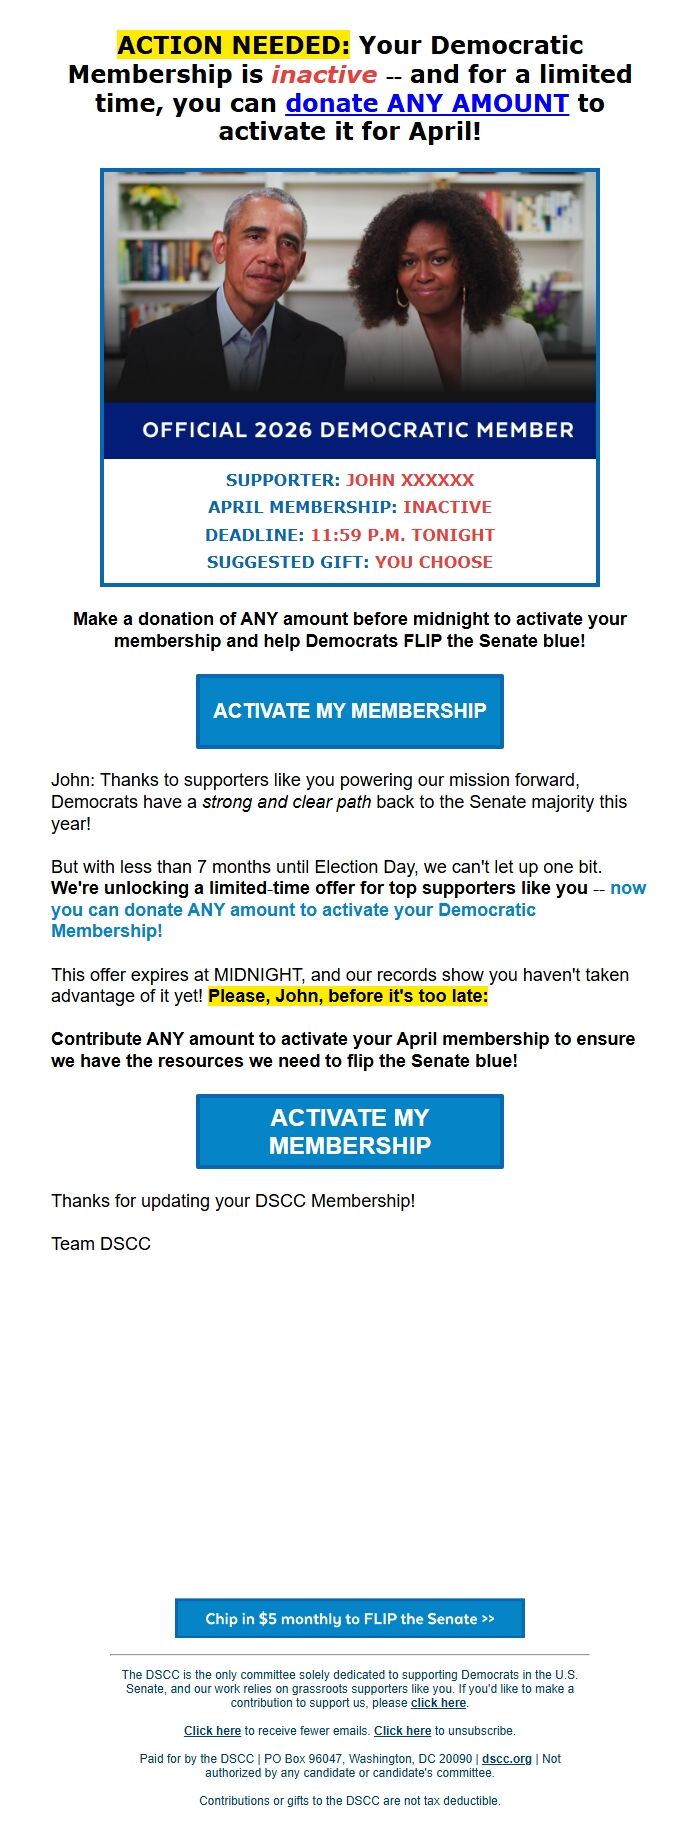Image resolution: width=700 pixels, height=1837 pixels.
Task: Click the first ACTIVATE MY MEMBERSHIP button
Action: (349, 711)
